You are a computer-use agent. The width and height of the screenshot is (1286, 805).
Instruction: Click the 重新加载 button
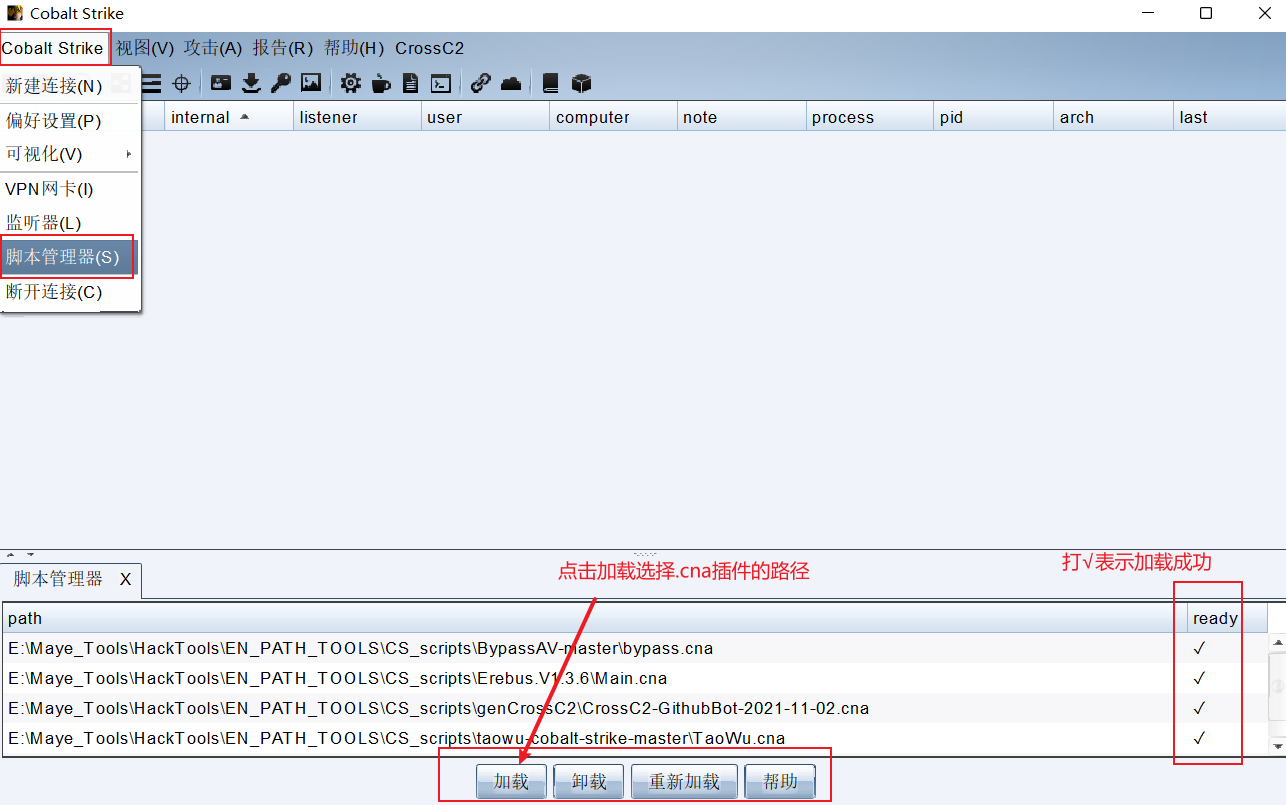coord(684,781)
